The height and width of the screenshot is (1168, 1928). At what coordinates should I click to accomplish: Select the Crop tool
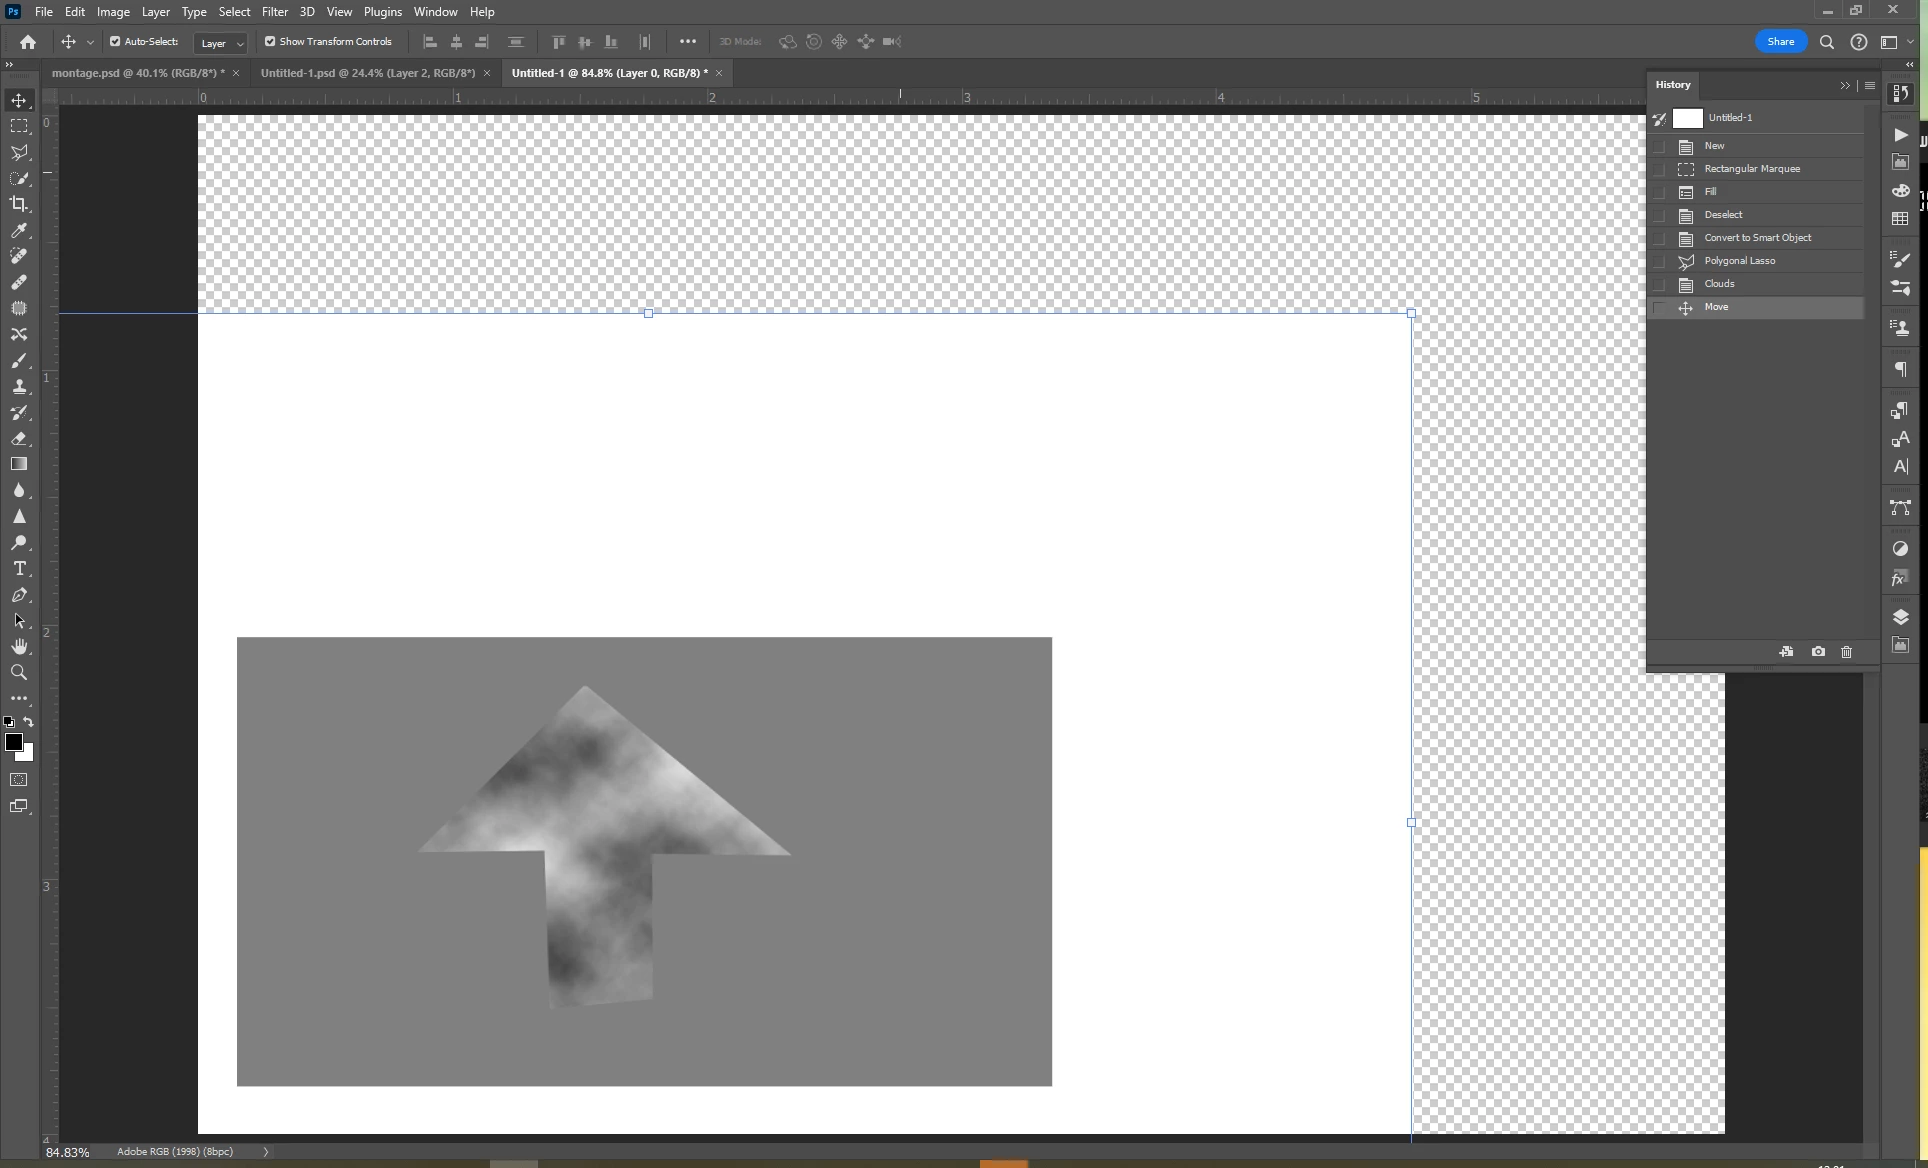coord(19,204)
